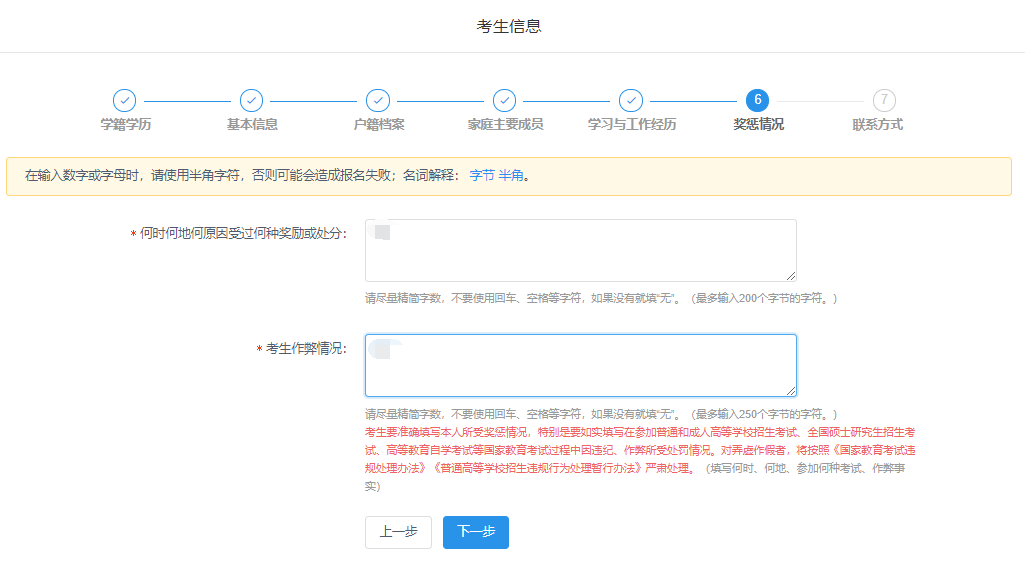Open the 半角 explanation link
The height and width of the screenshot is (564, 1025).
point(511,176)
